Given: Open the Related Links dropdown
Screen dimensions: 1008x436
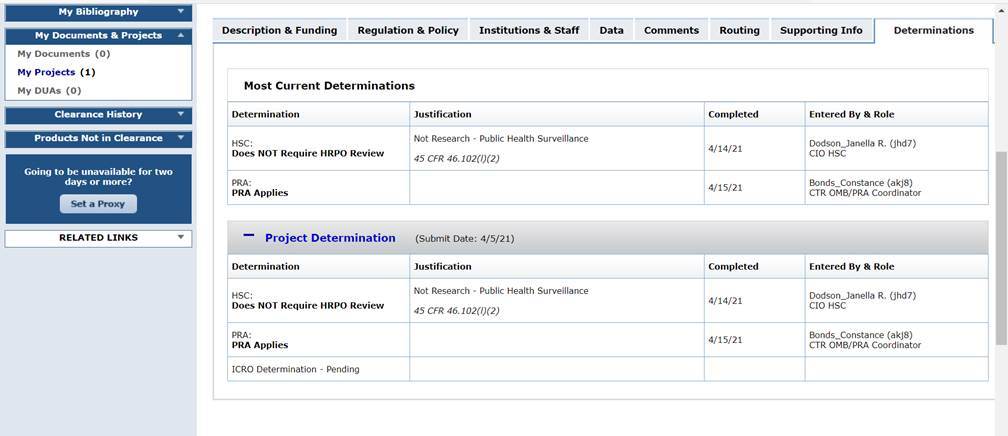Looking at the screenshot, I should (181, 237).
